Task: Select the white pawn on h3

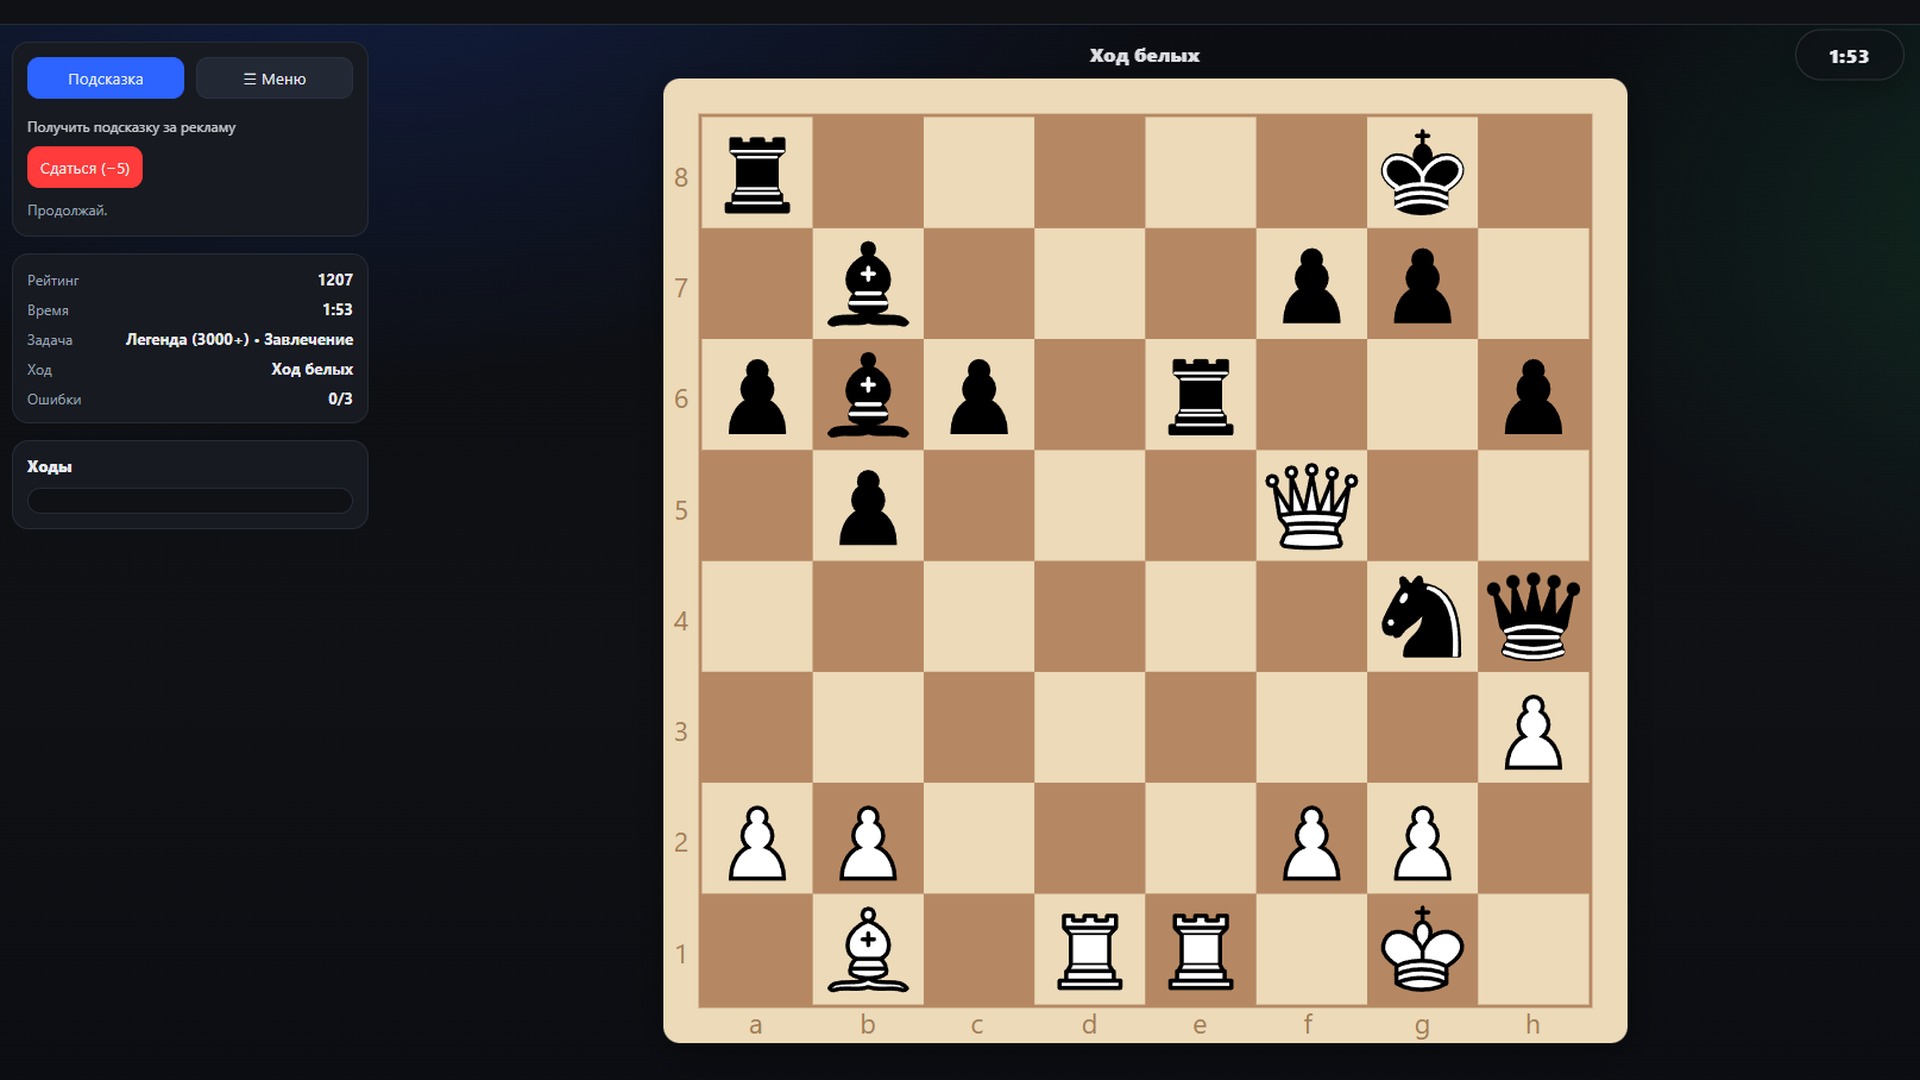Action: pos(1533,728)
